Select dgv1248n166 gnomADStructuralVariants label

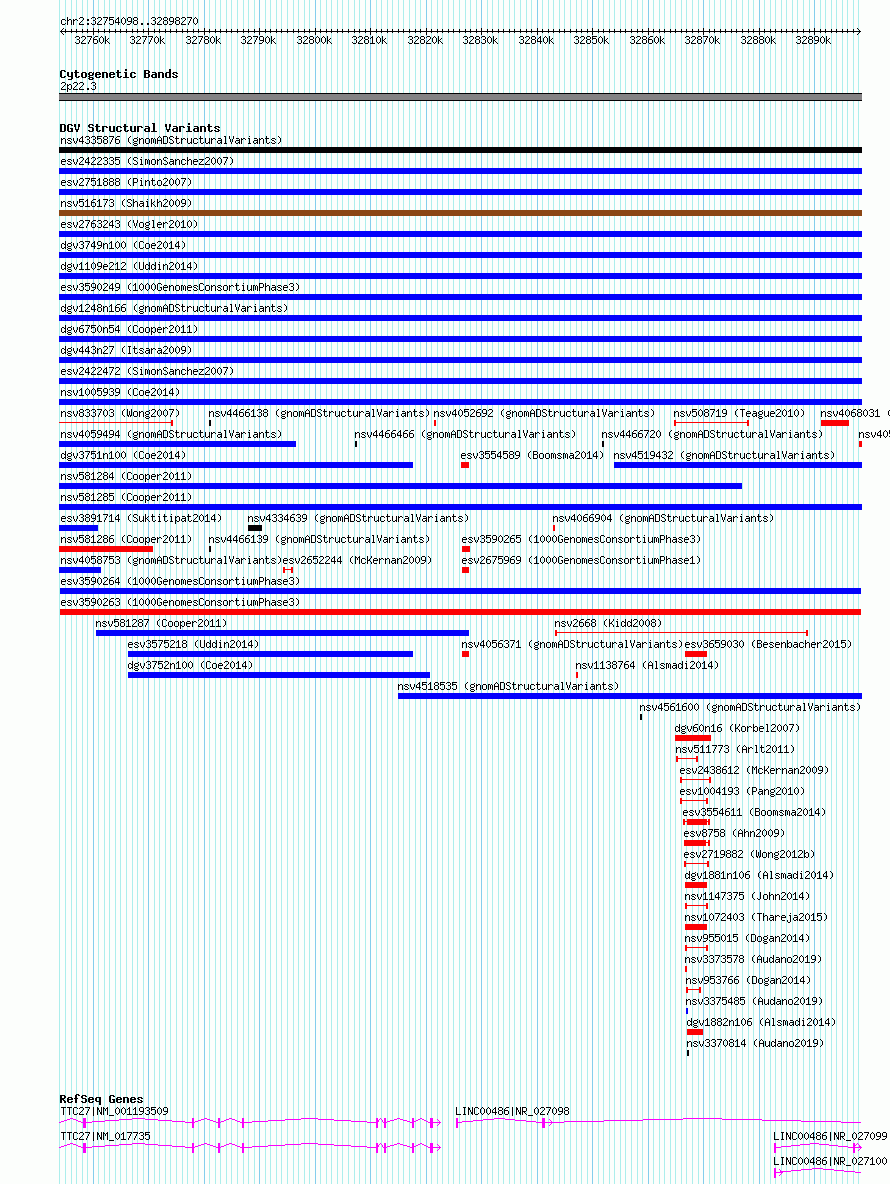(x=174, y=309)
